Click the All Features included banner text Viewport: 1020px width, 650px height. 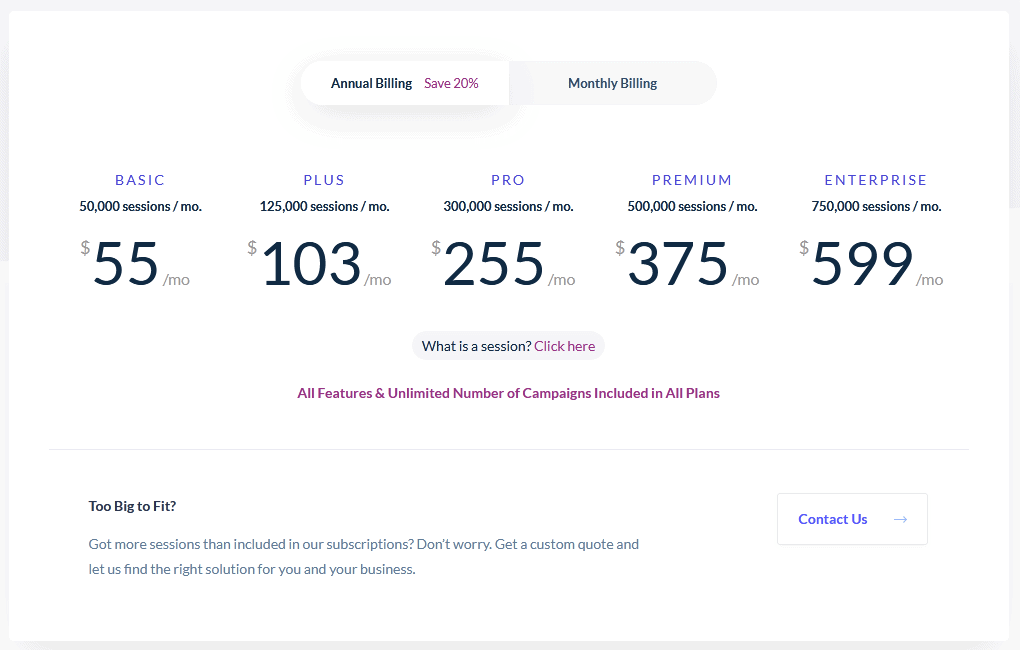(x=508, y=392)
